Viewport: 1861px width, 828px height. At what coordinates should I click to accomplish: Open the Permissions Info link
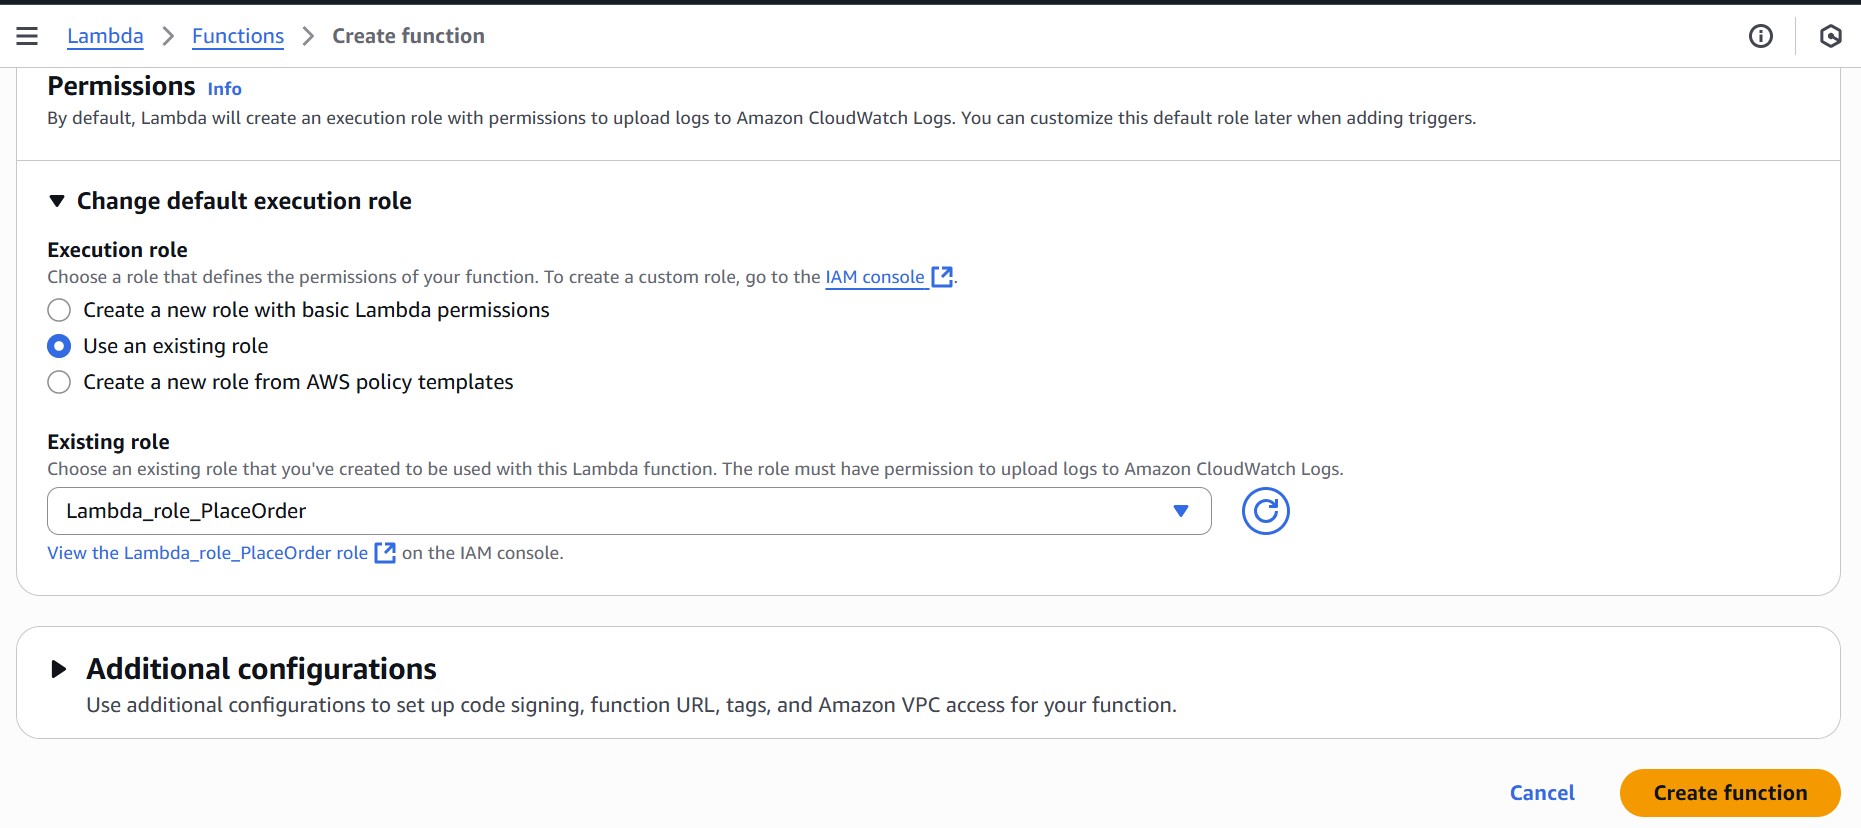pyautogui.click(x=224, y=89)
